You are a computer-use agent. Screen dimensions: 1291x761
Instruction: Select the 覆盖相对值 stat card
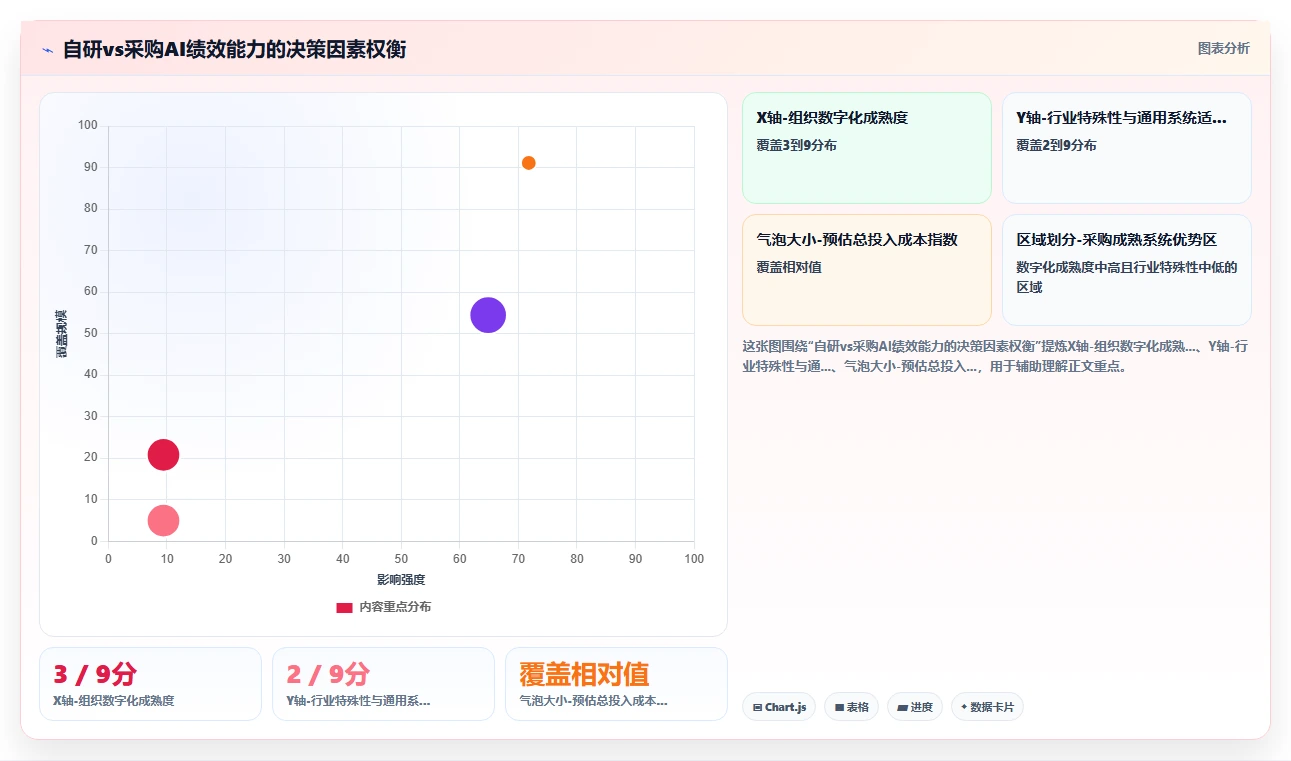[x=616, y=684]
